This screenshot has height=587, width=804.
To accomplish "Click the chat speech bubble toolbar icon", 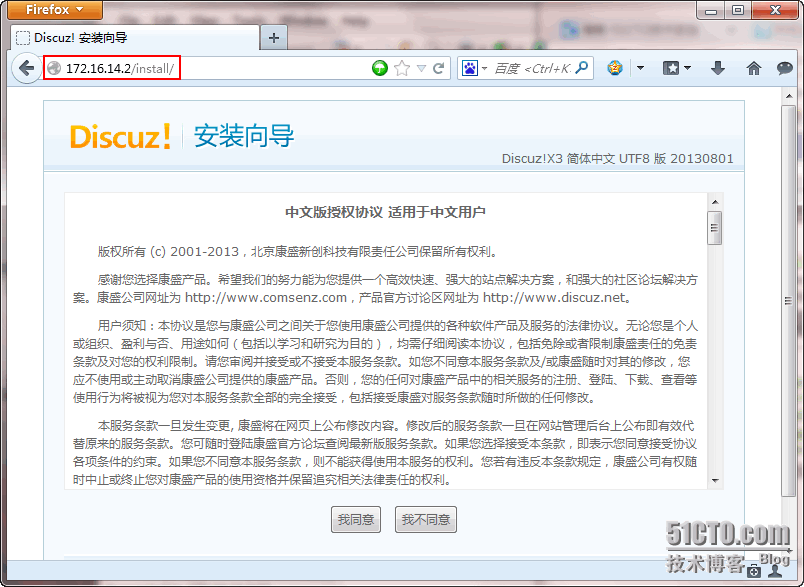I will [785, 68].
